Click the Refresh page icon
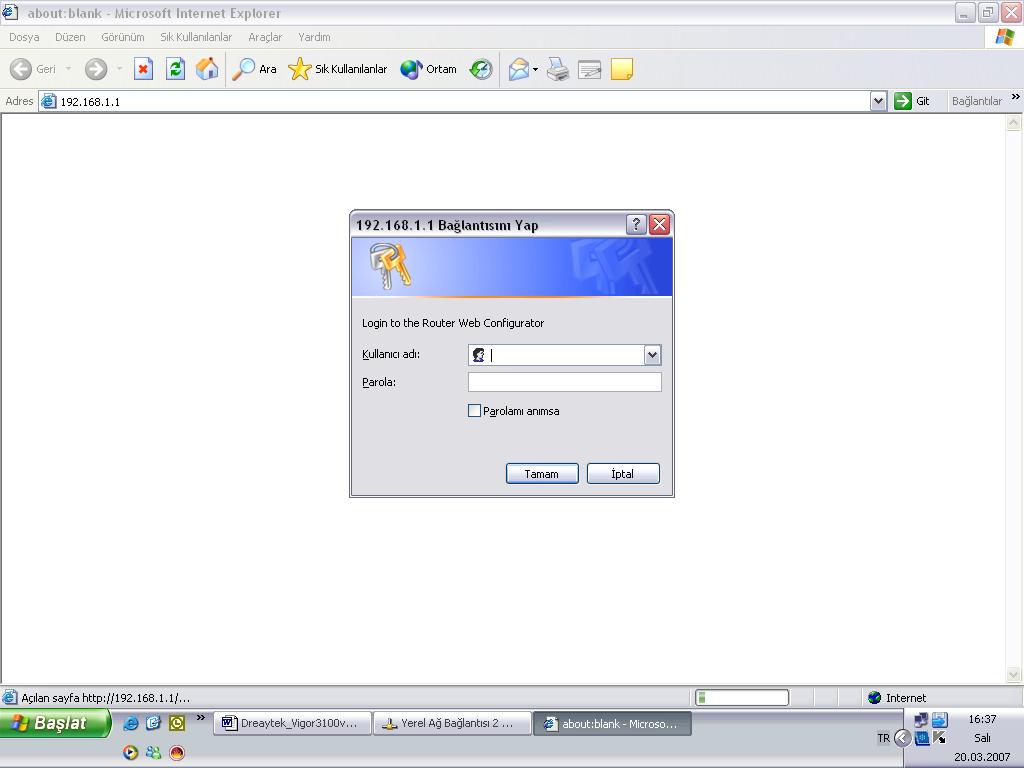Viewport: 1024px width, 768px height. click(x=175, y=69)
